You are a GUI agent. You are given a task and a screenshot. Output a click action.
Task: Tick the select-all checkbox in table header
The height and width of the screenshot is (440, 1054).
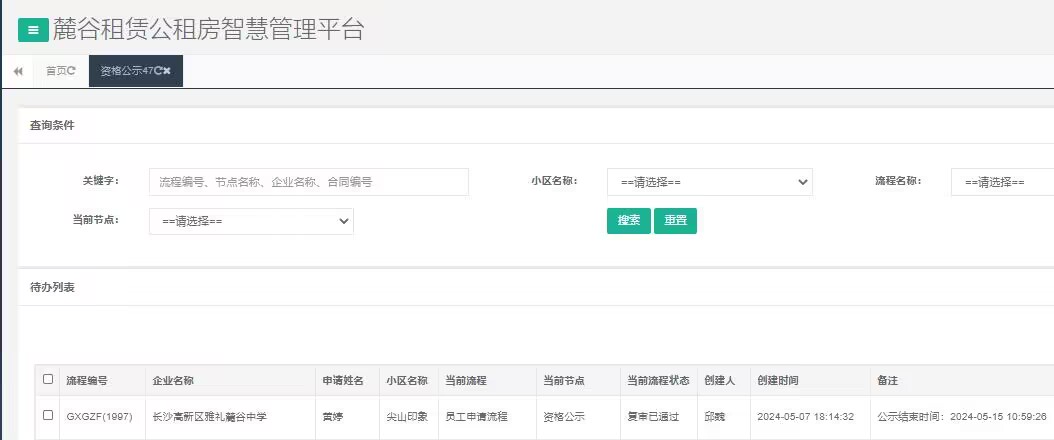pyautogui.click(x=48, y=380)
